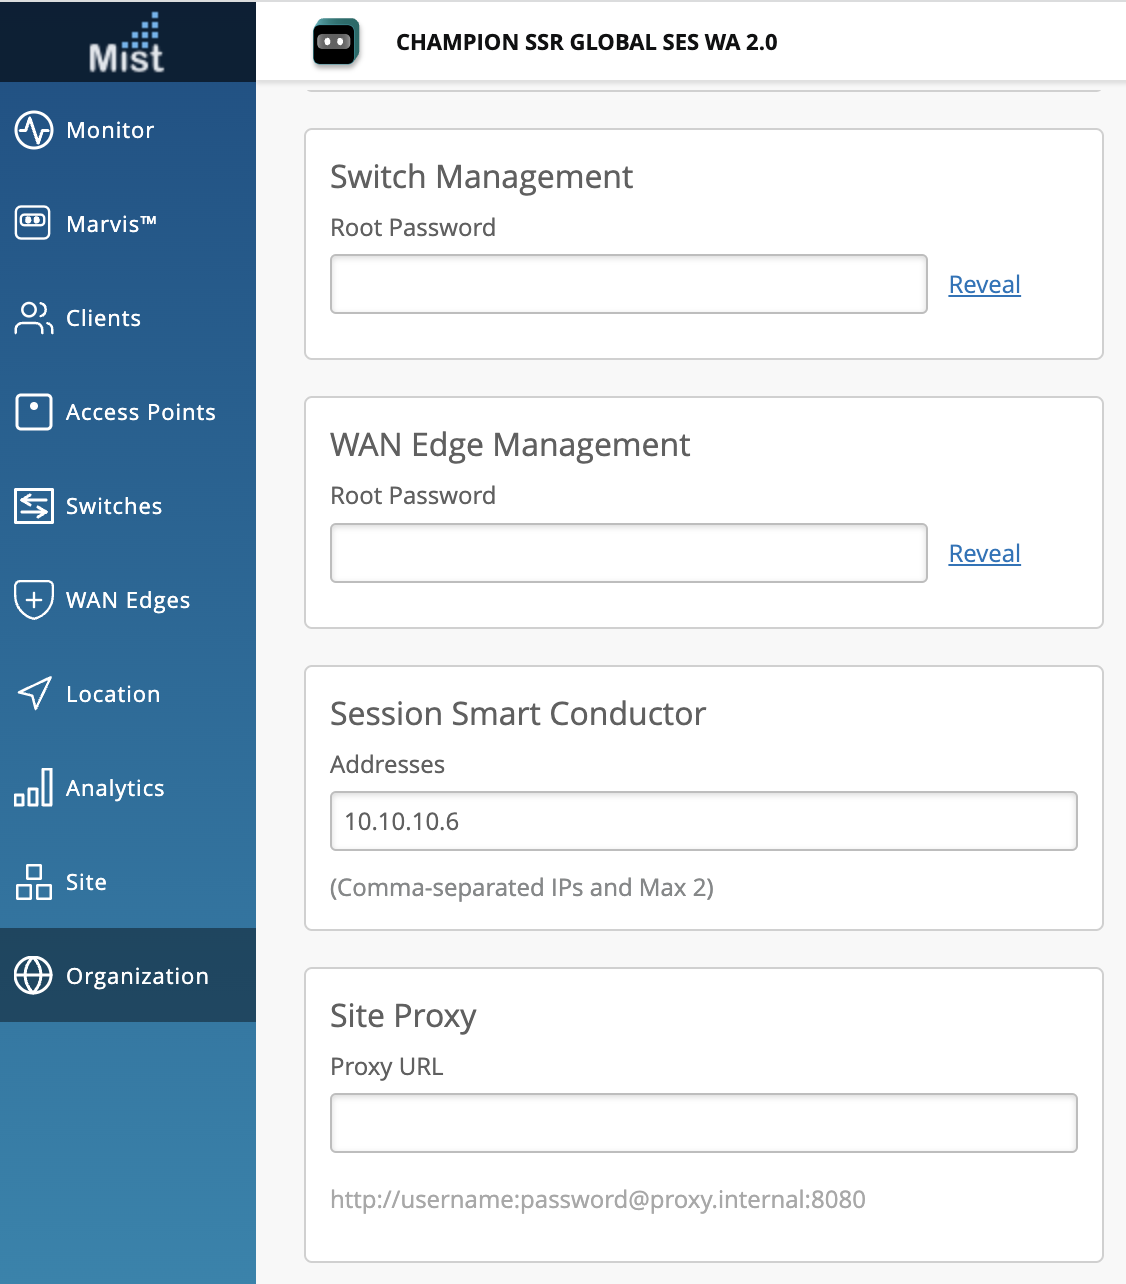The height and width of the screenshot is (1284, 1126).
Task: Open the Clients people icon
Action: (33, 318)
